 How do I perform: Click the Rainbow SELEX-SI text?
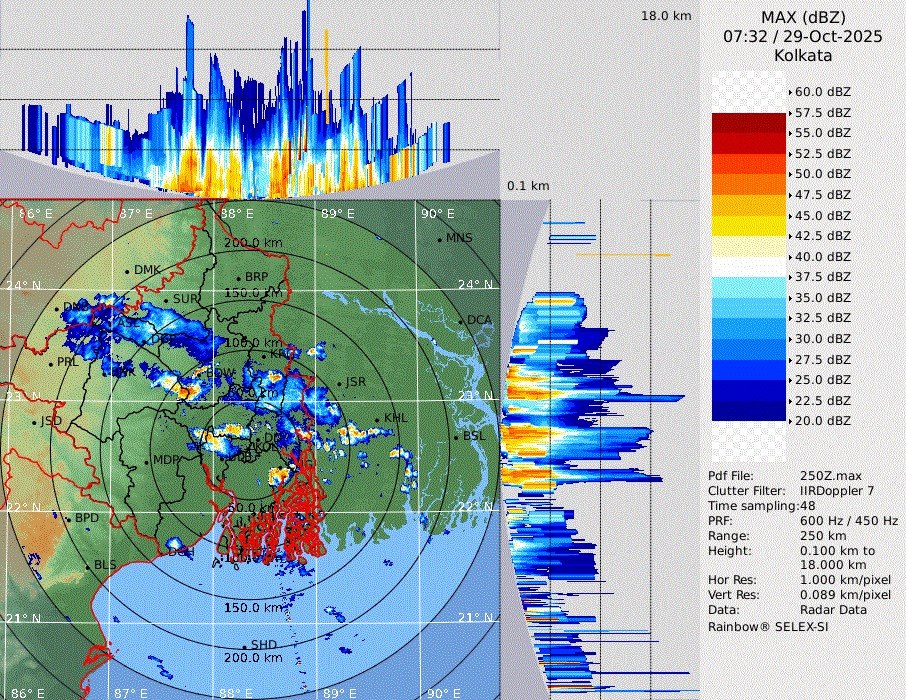click(768, 627)
